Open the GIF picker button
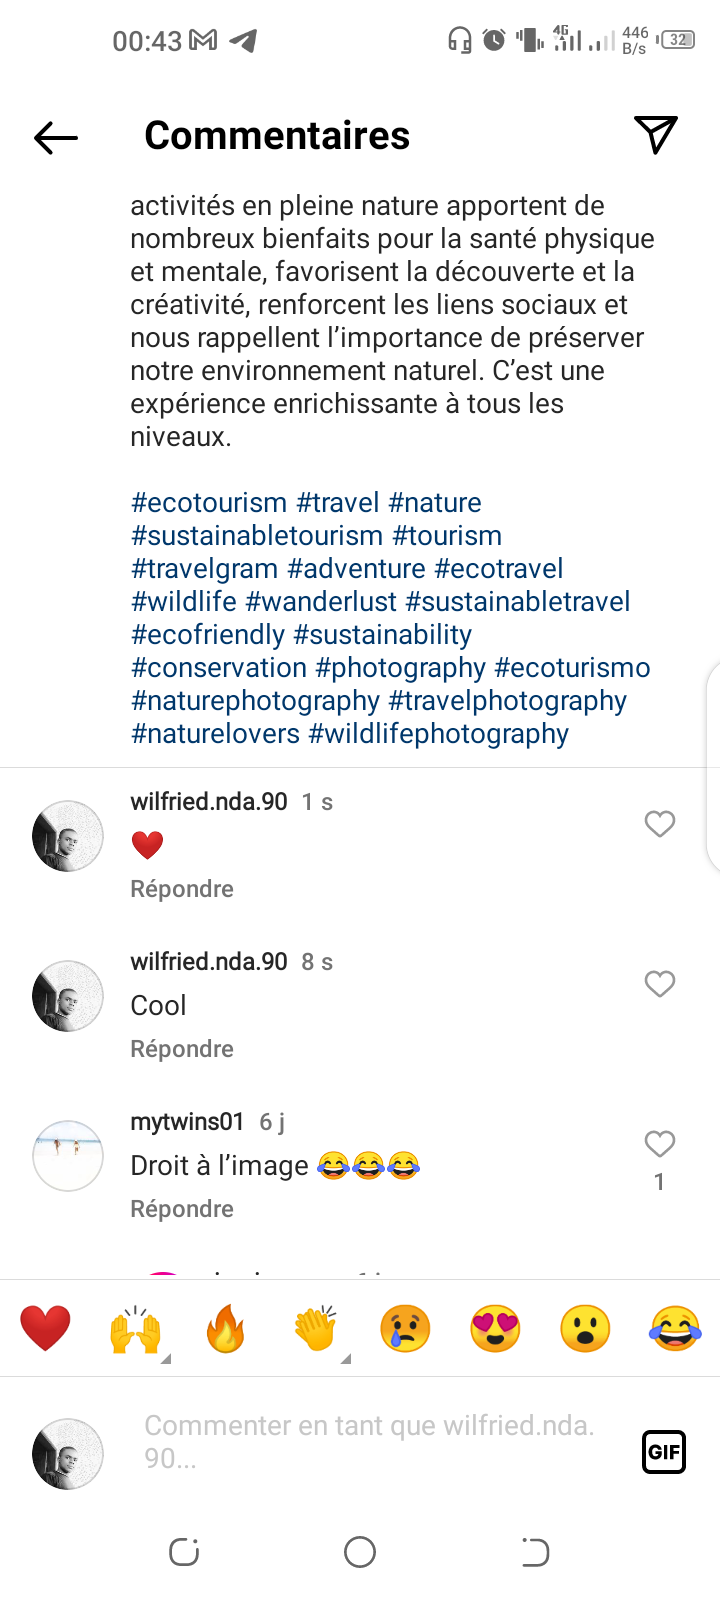720x1600 pixels. pos(663,1452)
